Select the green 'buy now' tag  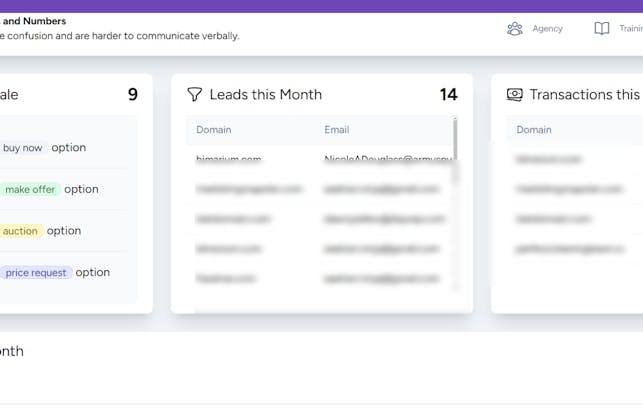(x=22, y=148)
